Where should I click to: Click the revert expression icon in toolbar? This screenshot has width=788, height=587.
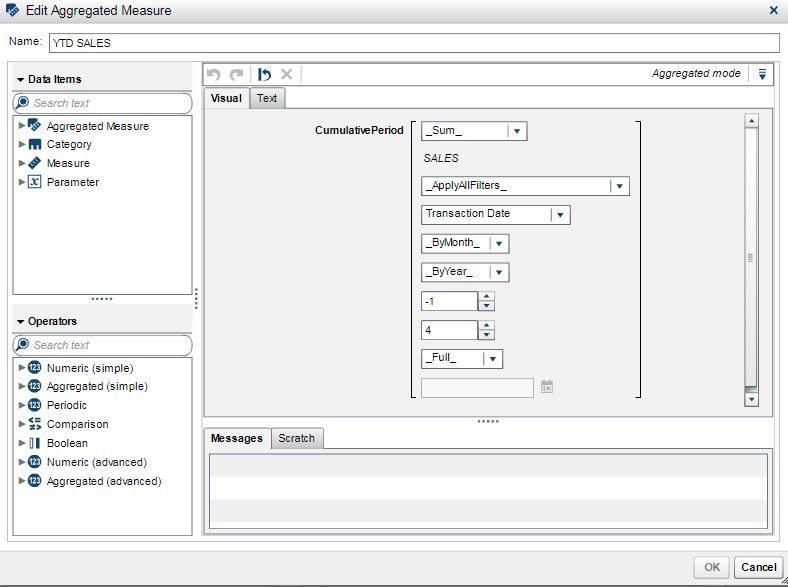tap(264, 74)
